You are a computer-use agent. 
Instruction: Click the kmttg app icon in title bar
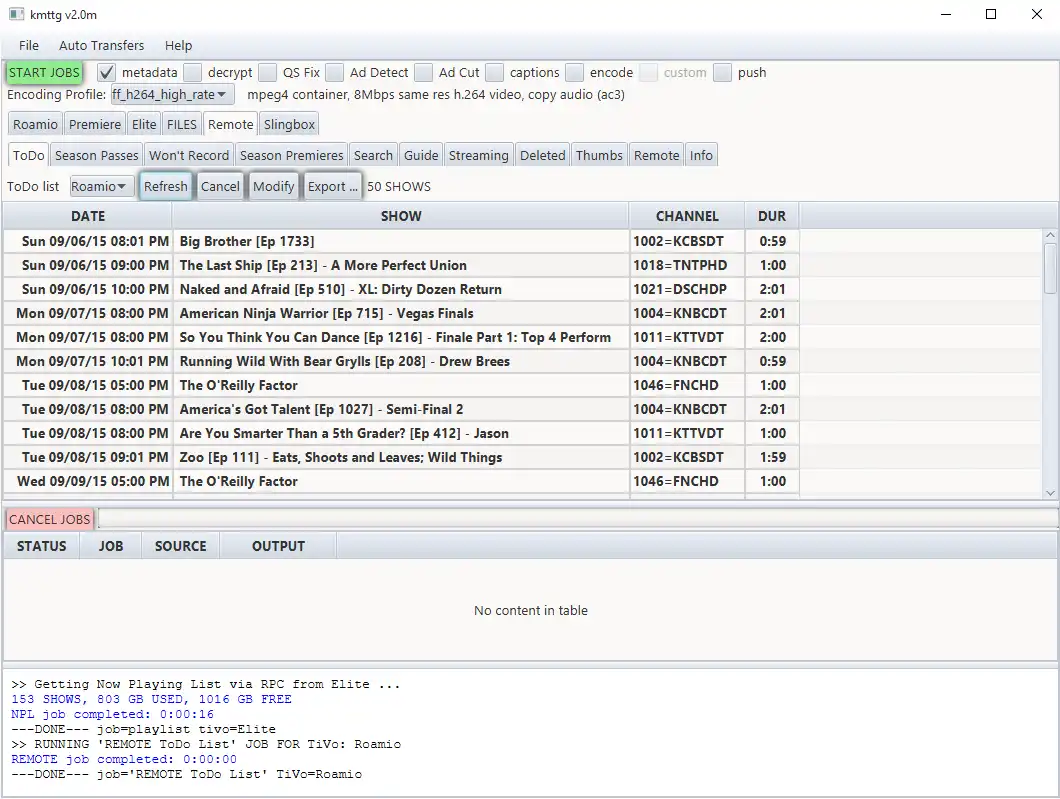coord(16,15)
